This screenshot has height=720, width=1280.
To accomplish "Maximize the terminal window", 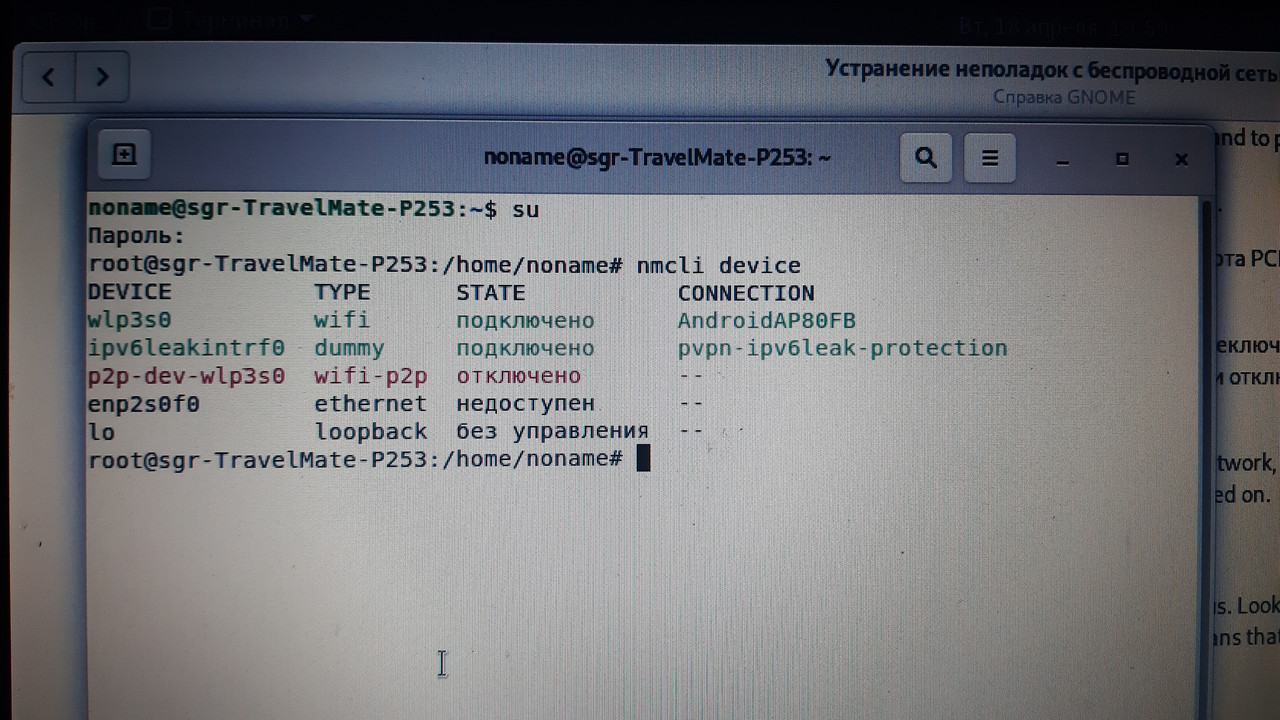I will (x=1122, y=159).
